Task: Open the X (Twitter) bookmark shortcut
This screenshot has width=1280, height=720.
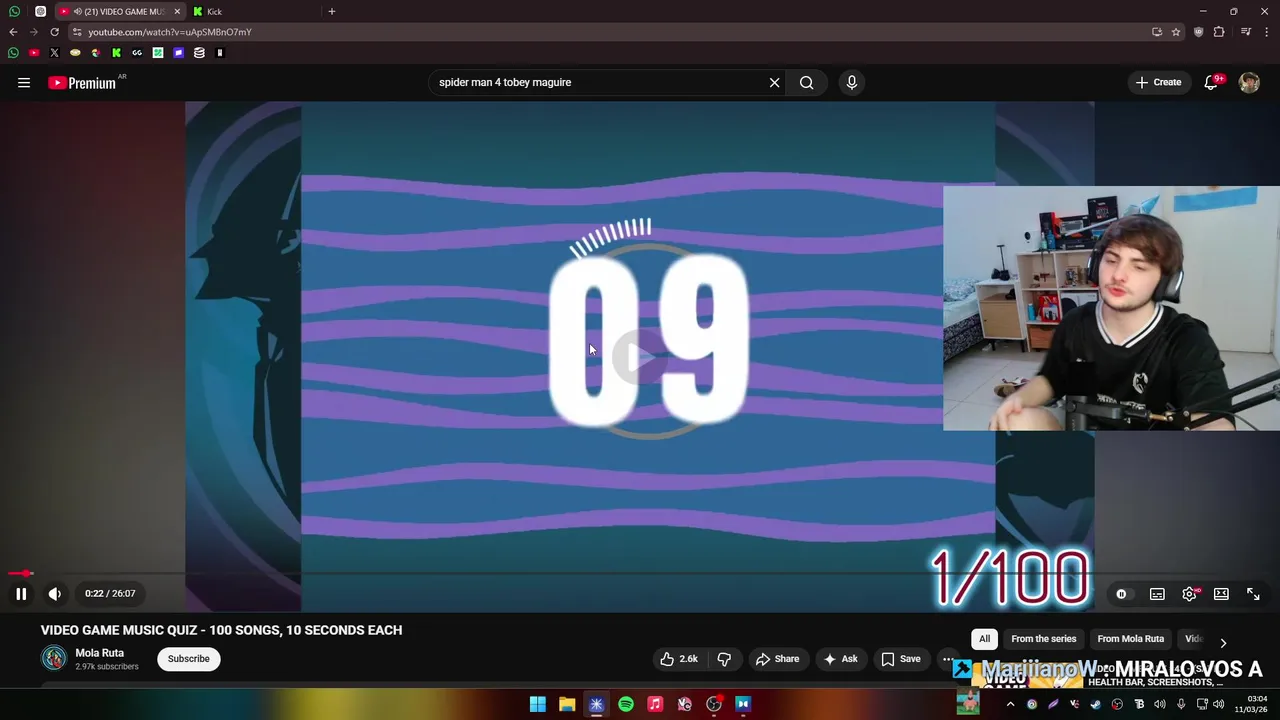Action: pos(54,53)
